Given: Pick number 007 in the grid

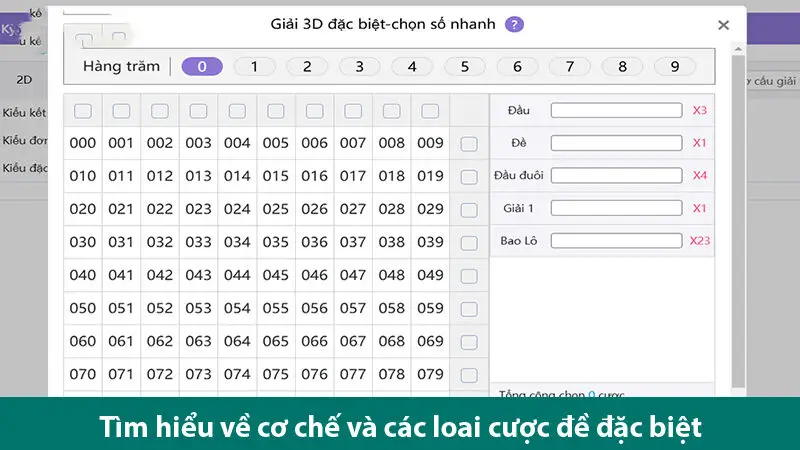Looking at the screenshot, I should click(x=353, y=143).
